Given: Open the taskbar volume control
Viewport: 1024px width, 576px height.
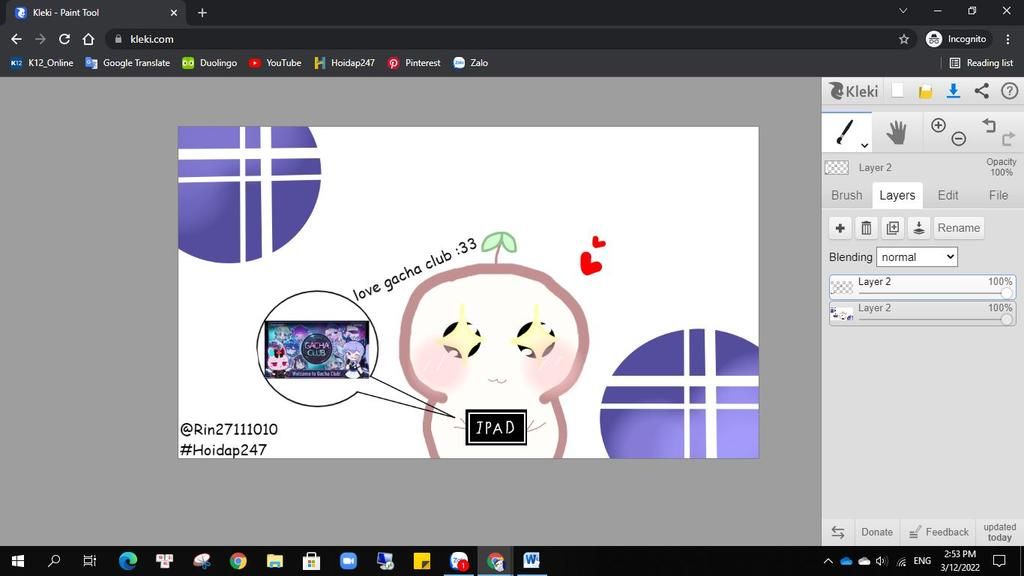Looking at the screenshot, I should [882, 561].
